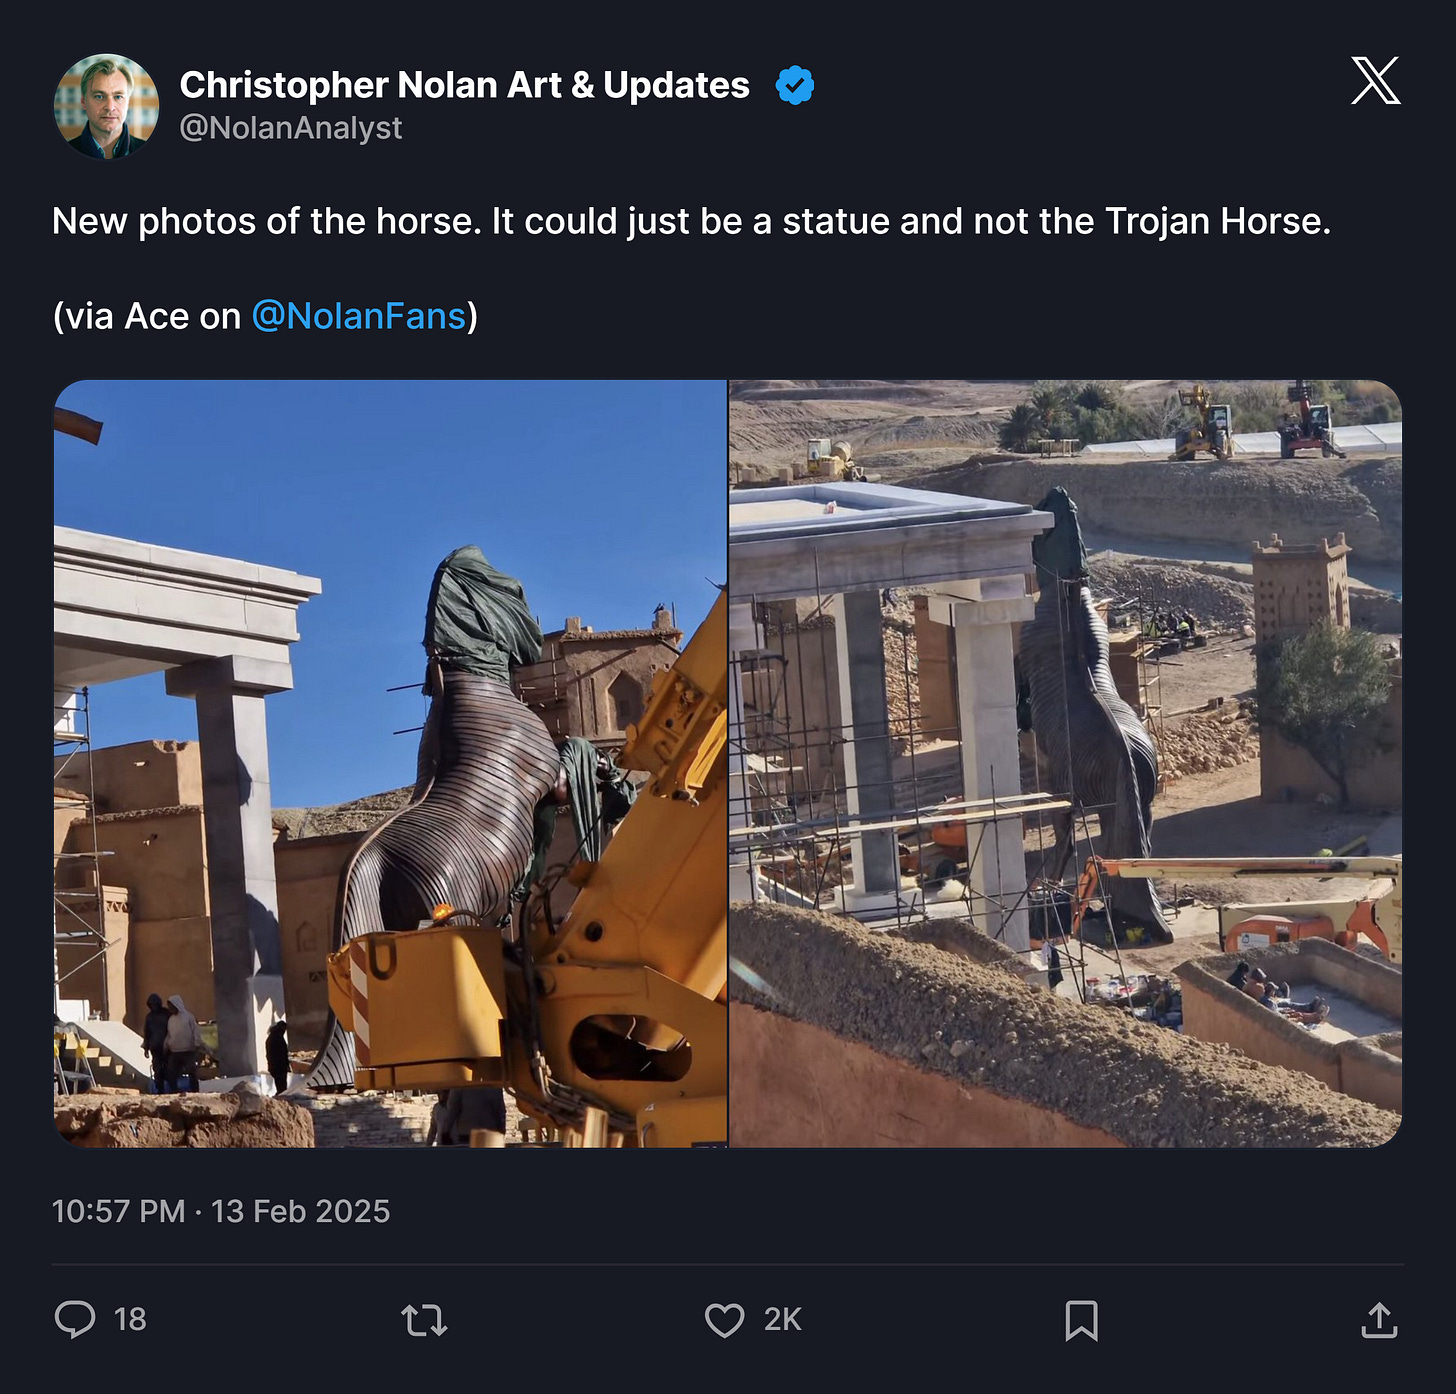Click the retweet arrows icon
The width and height of the screenshot is (1456, 1394).
pyautogui.click(x=424, y=1320)
